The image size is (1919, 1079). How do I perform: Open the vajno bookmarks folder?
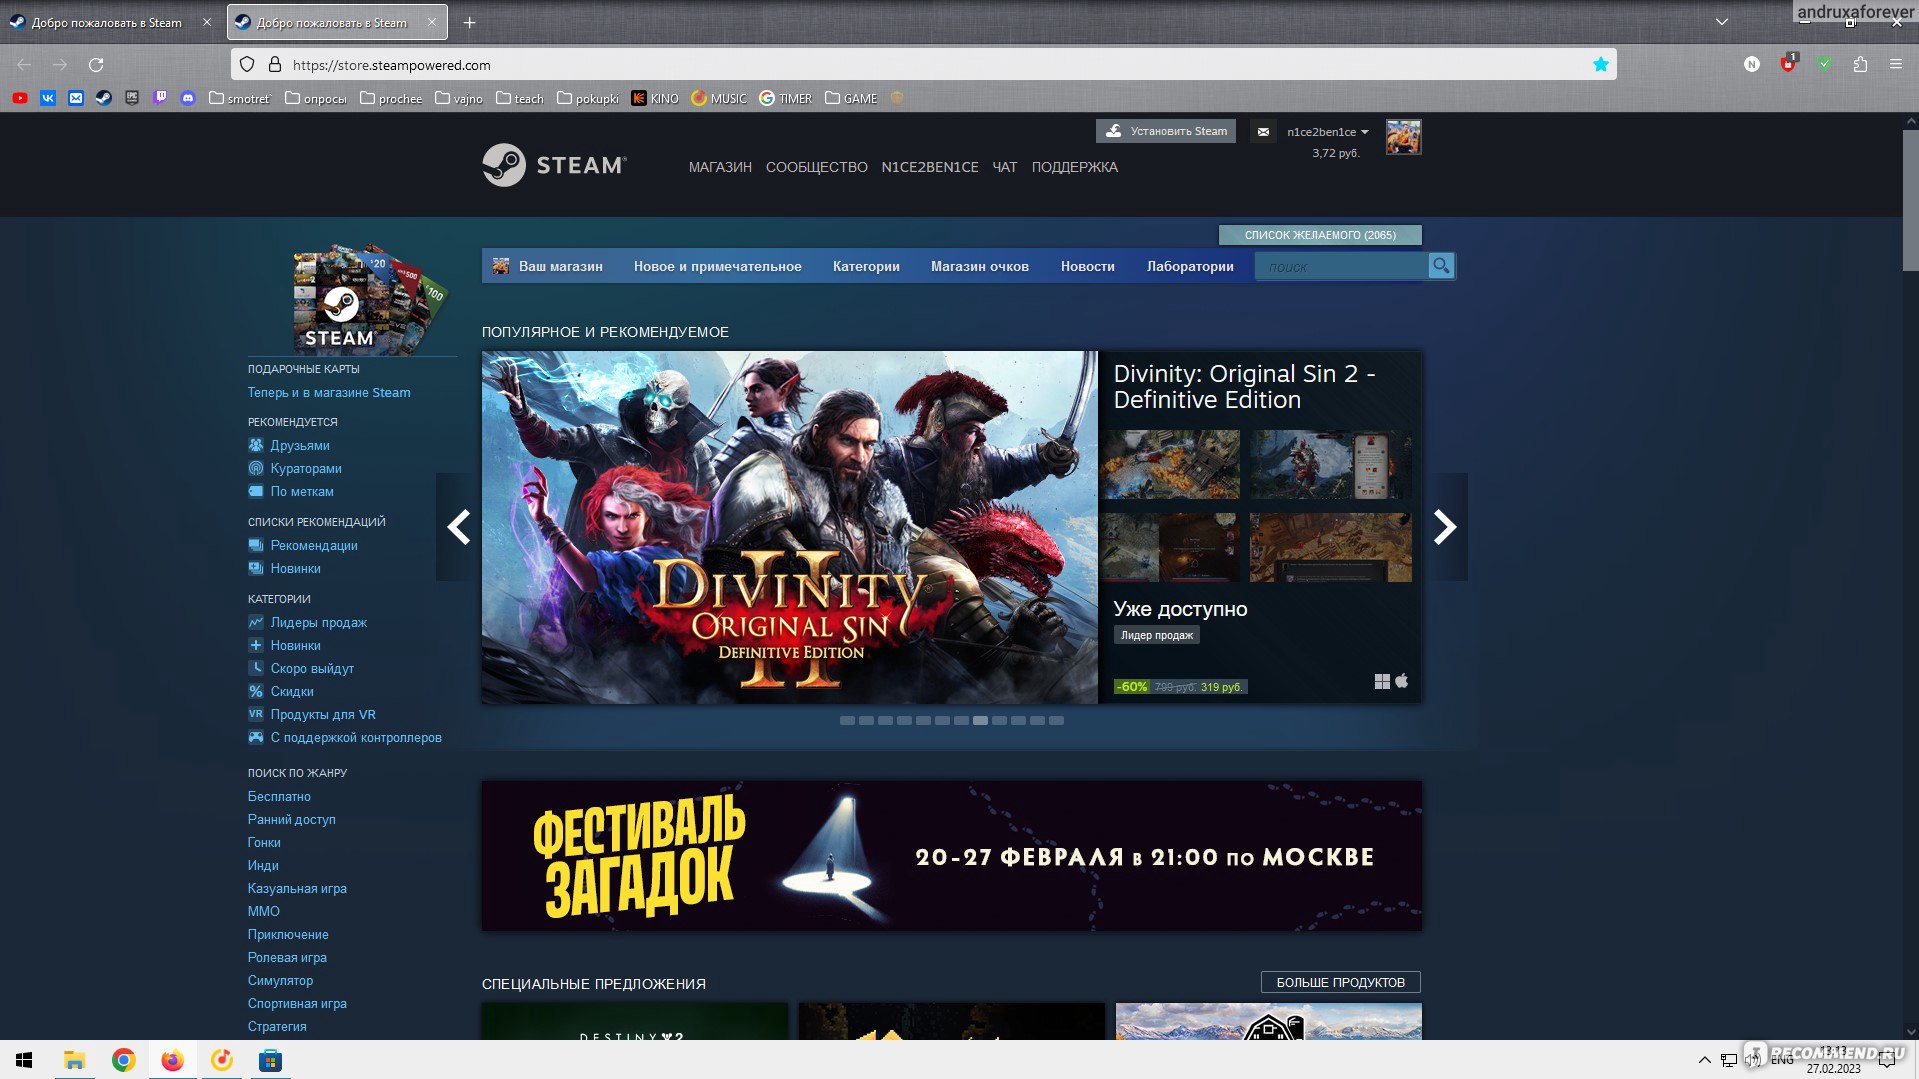pyautogui.click(x=459, y=98)
